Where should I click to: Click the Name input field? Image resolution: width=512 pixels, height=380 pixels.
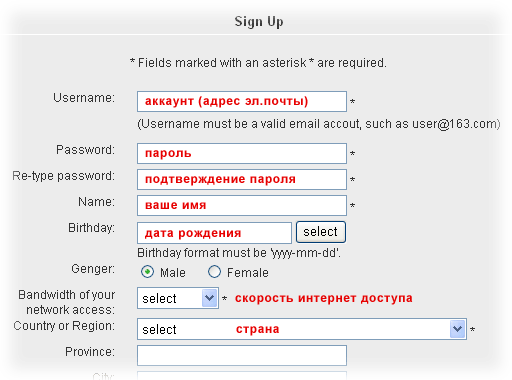[242, 205]
